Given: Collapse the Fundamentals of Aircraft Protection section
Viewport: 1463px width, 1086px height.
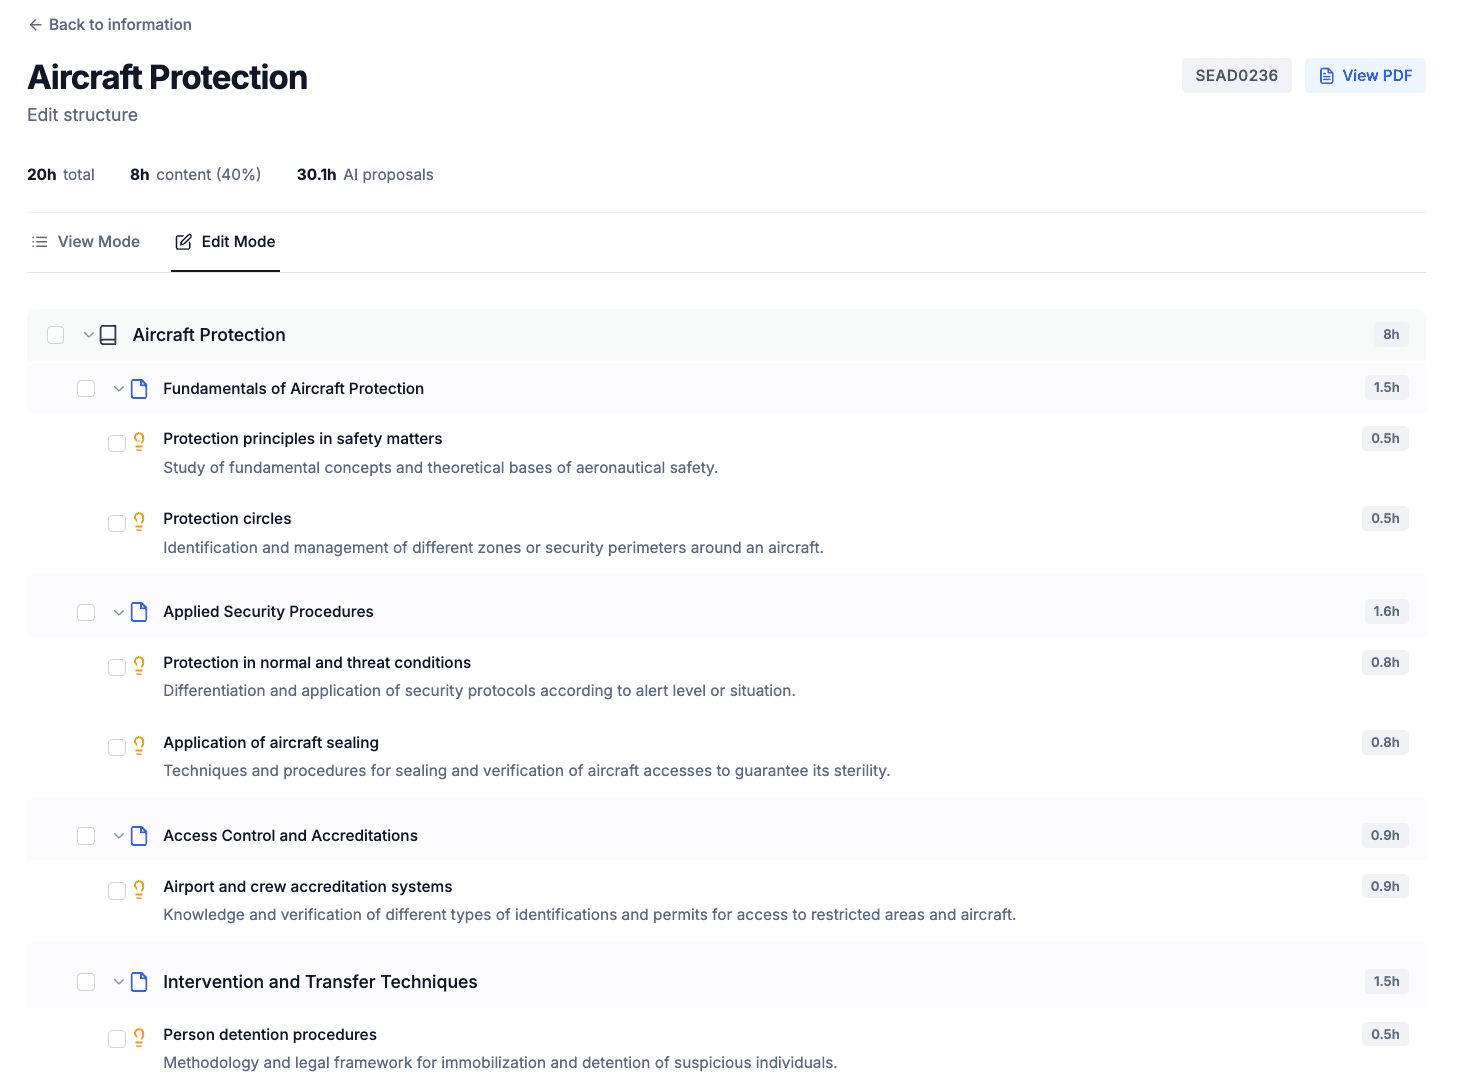Looking at the screenshot, I should tap(118, 389).
